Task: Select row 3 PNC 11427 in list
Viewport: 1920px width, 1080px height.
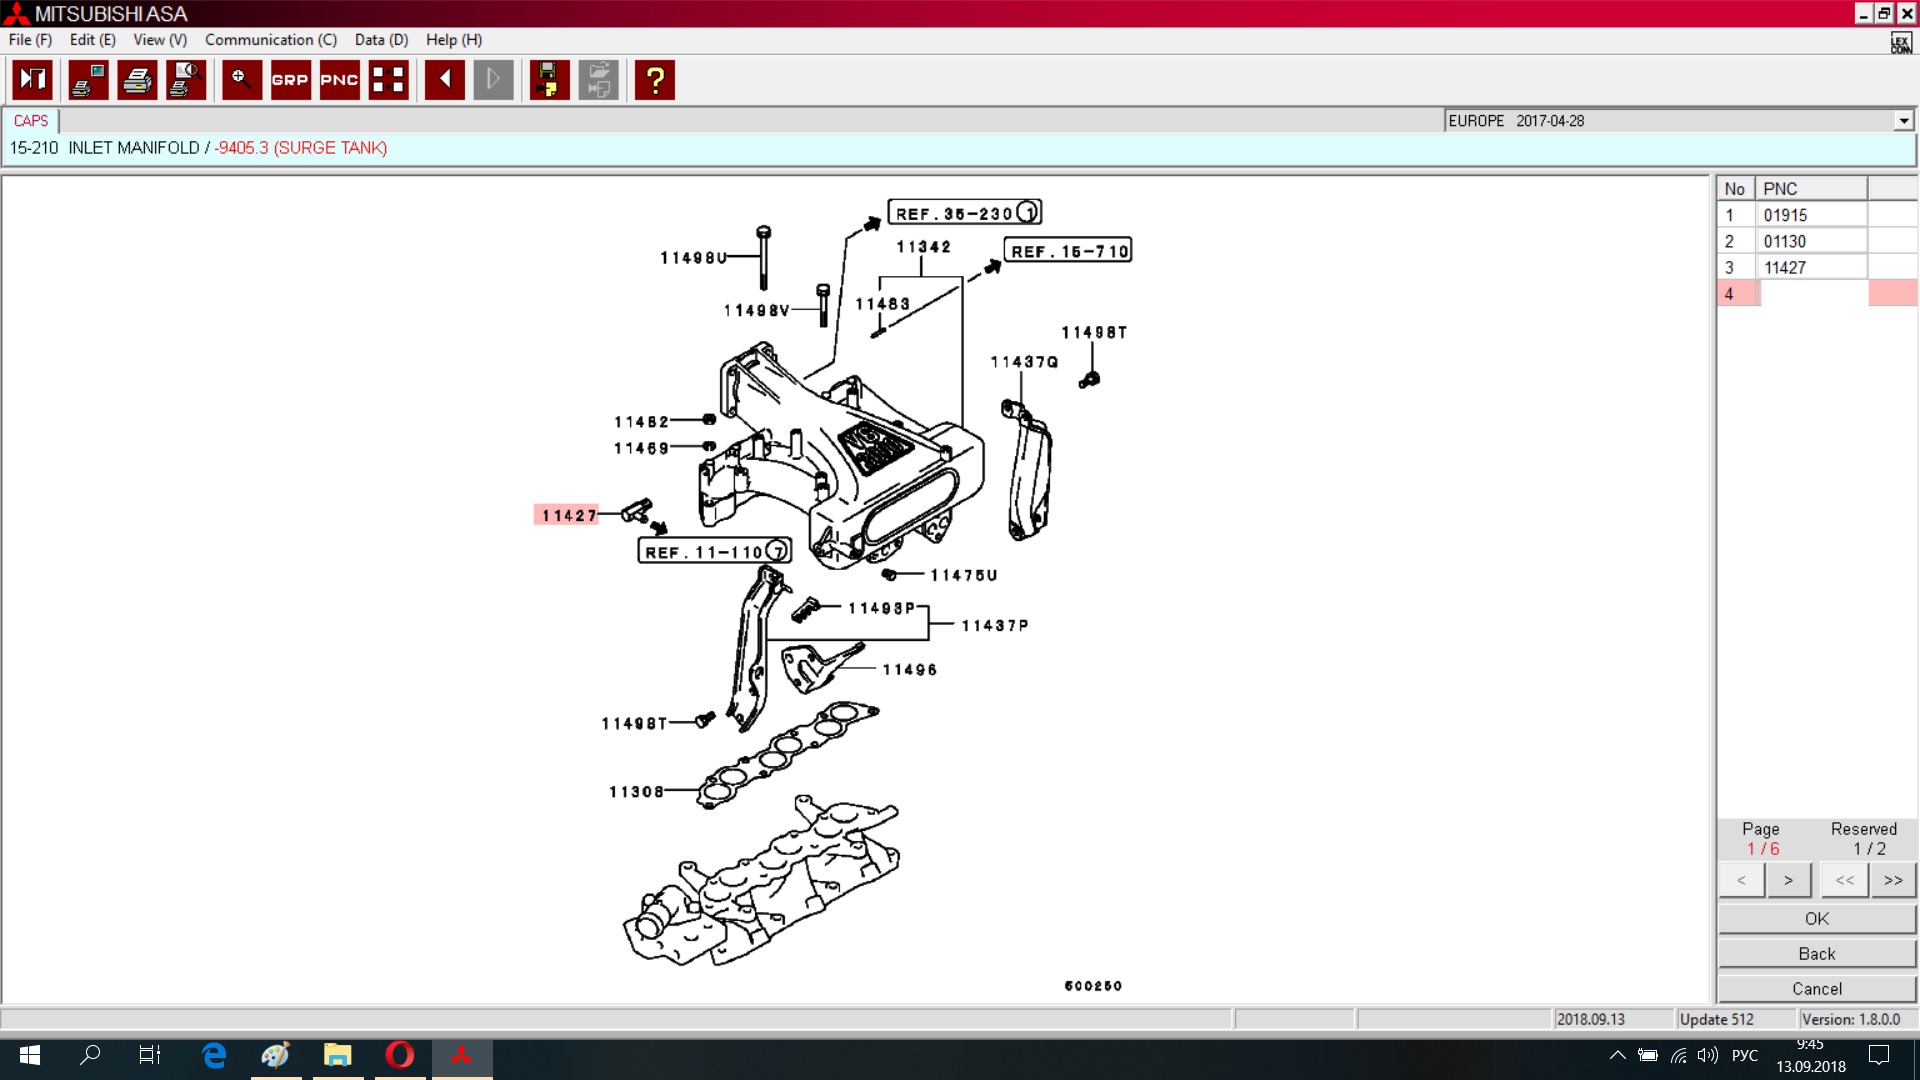Action: tap(1785, 267)
